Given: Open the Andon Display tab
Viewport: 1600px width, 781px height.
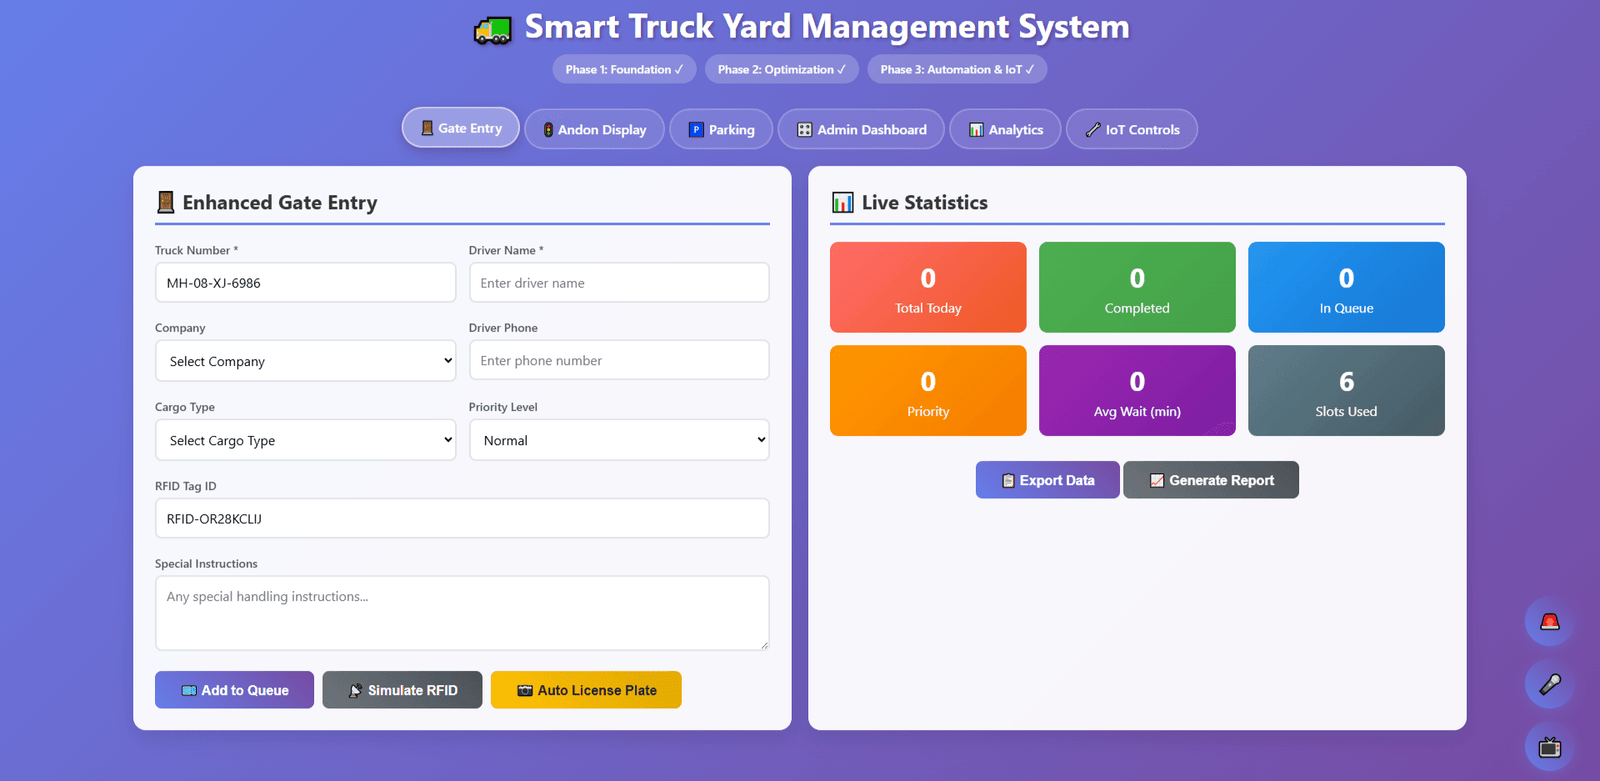Looking at the screenshot, I should (x=594, y=129).
